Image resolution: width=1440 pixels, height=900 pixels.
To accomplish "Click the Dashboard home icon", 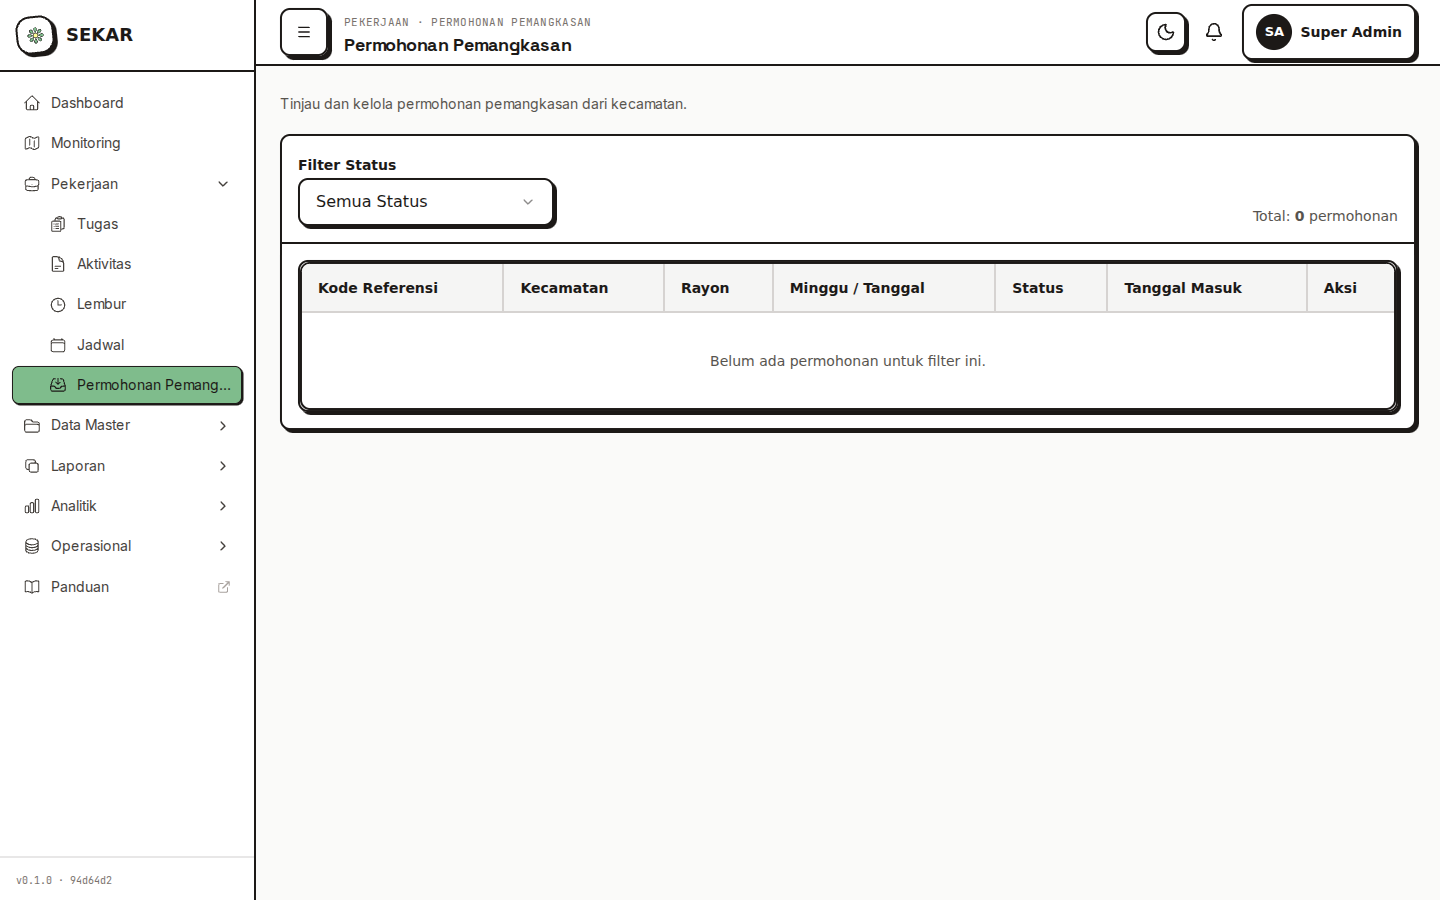I will 32,103.
